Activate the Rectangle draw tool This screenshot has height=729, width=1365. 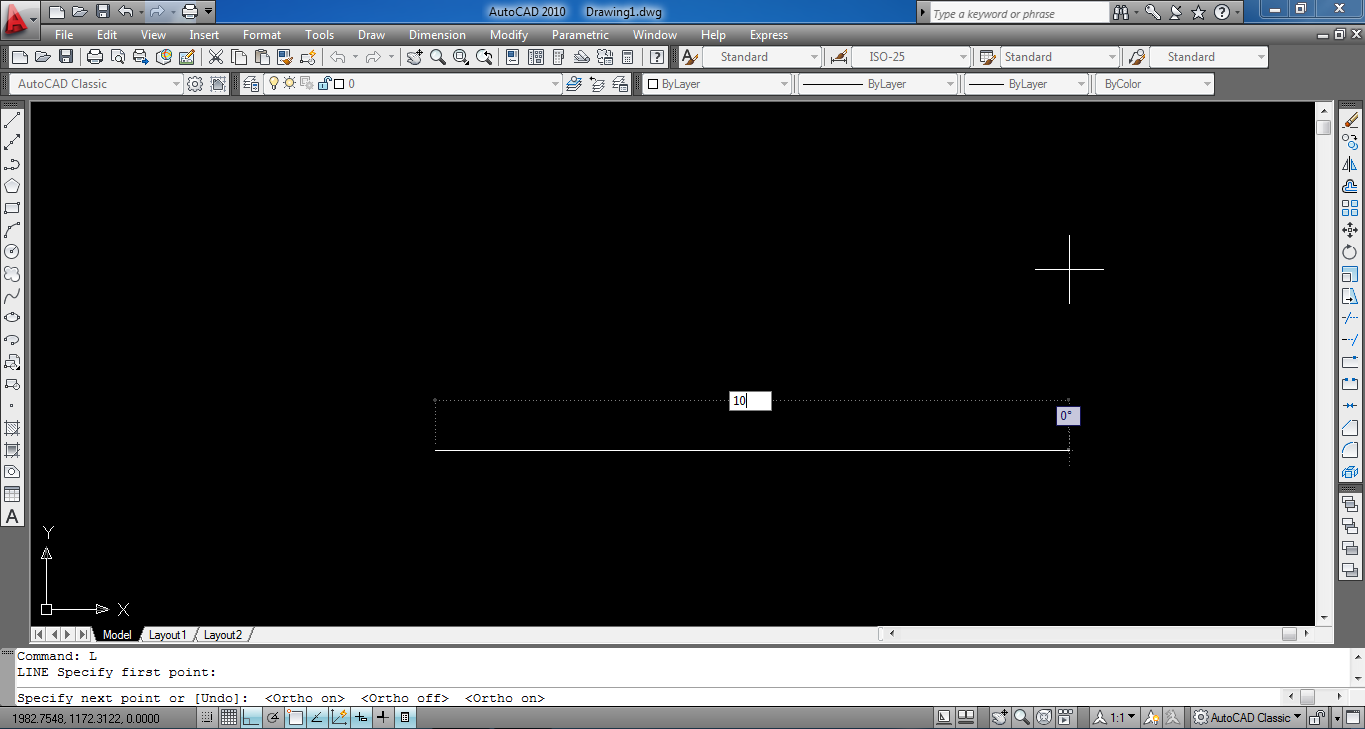click(x=13, y=209)
